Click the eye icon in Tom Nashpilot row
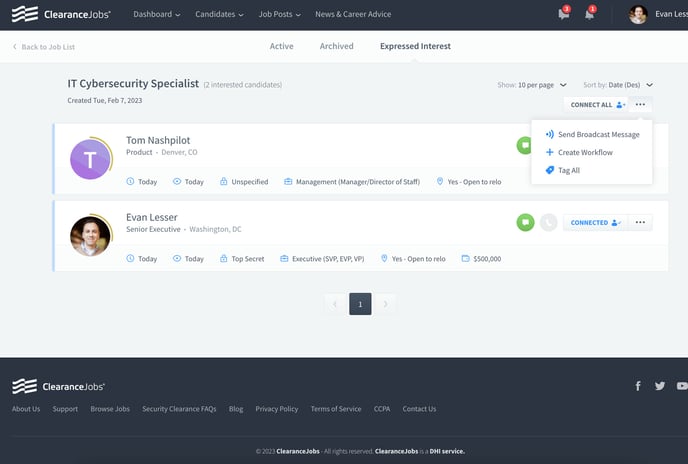This screenshot has height=464, width=688. pos(177,181)
